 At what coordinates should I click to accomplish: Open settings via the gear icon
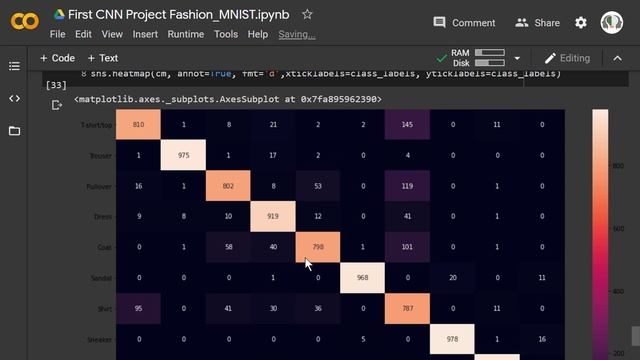pos(581,22)
